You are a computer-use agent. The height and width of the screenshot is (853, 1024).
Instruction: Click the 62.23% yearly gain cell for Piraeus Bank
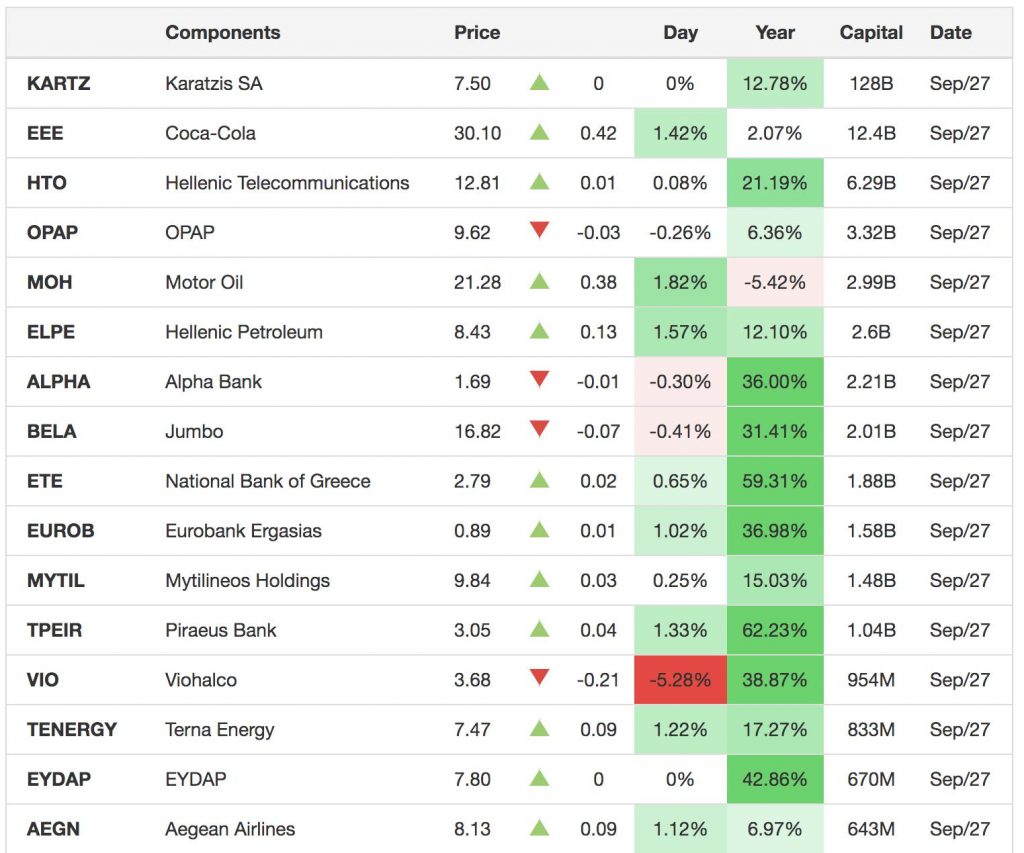coord(774,630)
